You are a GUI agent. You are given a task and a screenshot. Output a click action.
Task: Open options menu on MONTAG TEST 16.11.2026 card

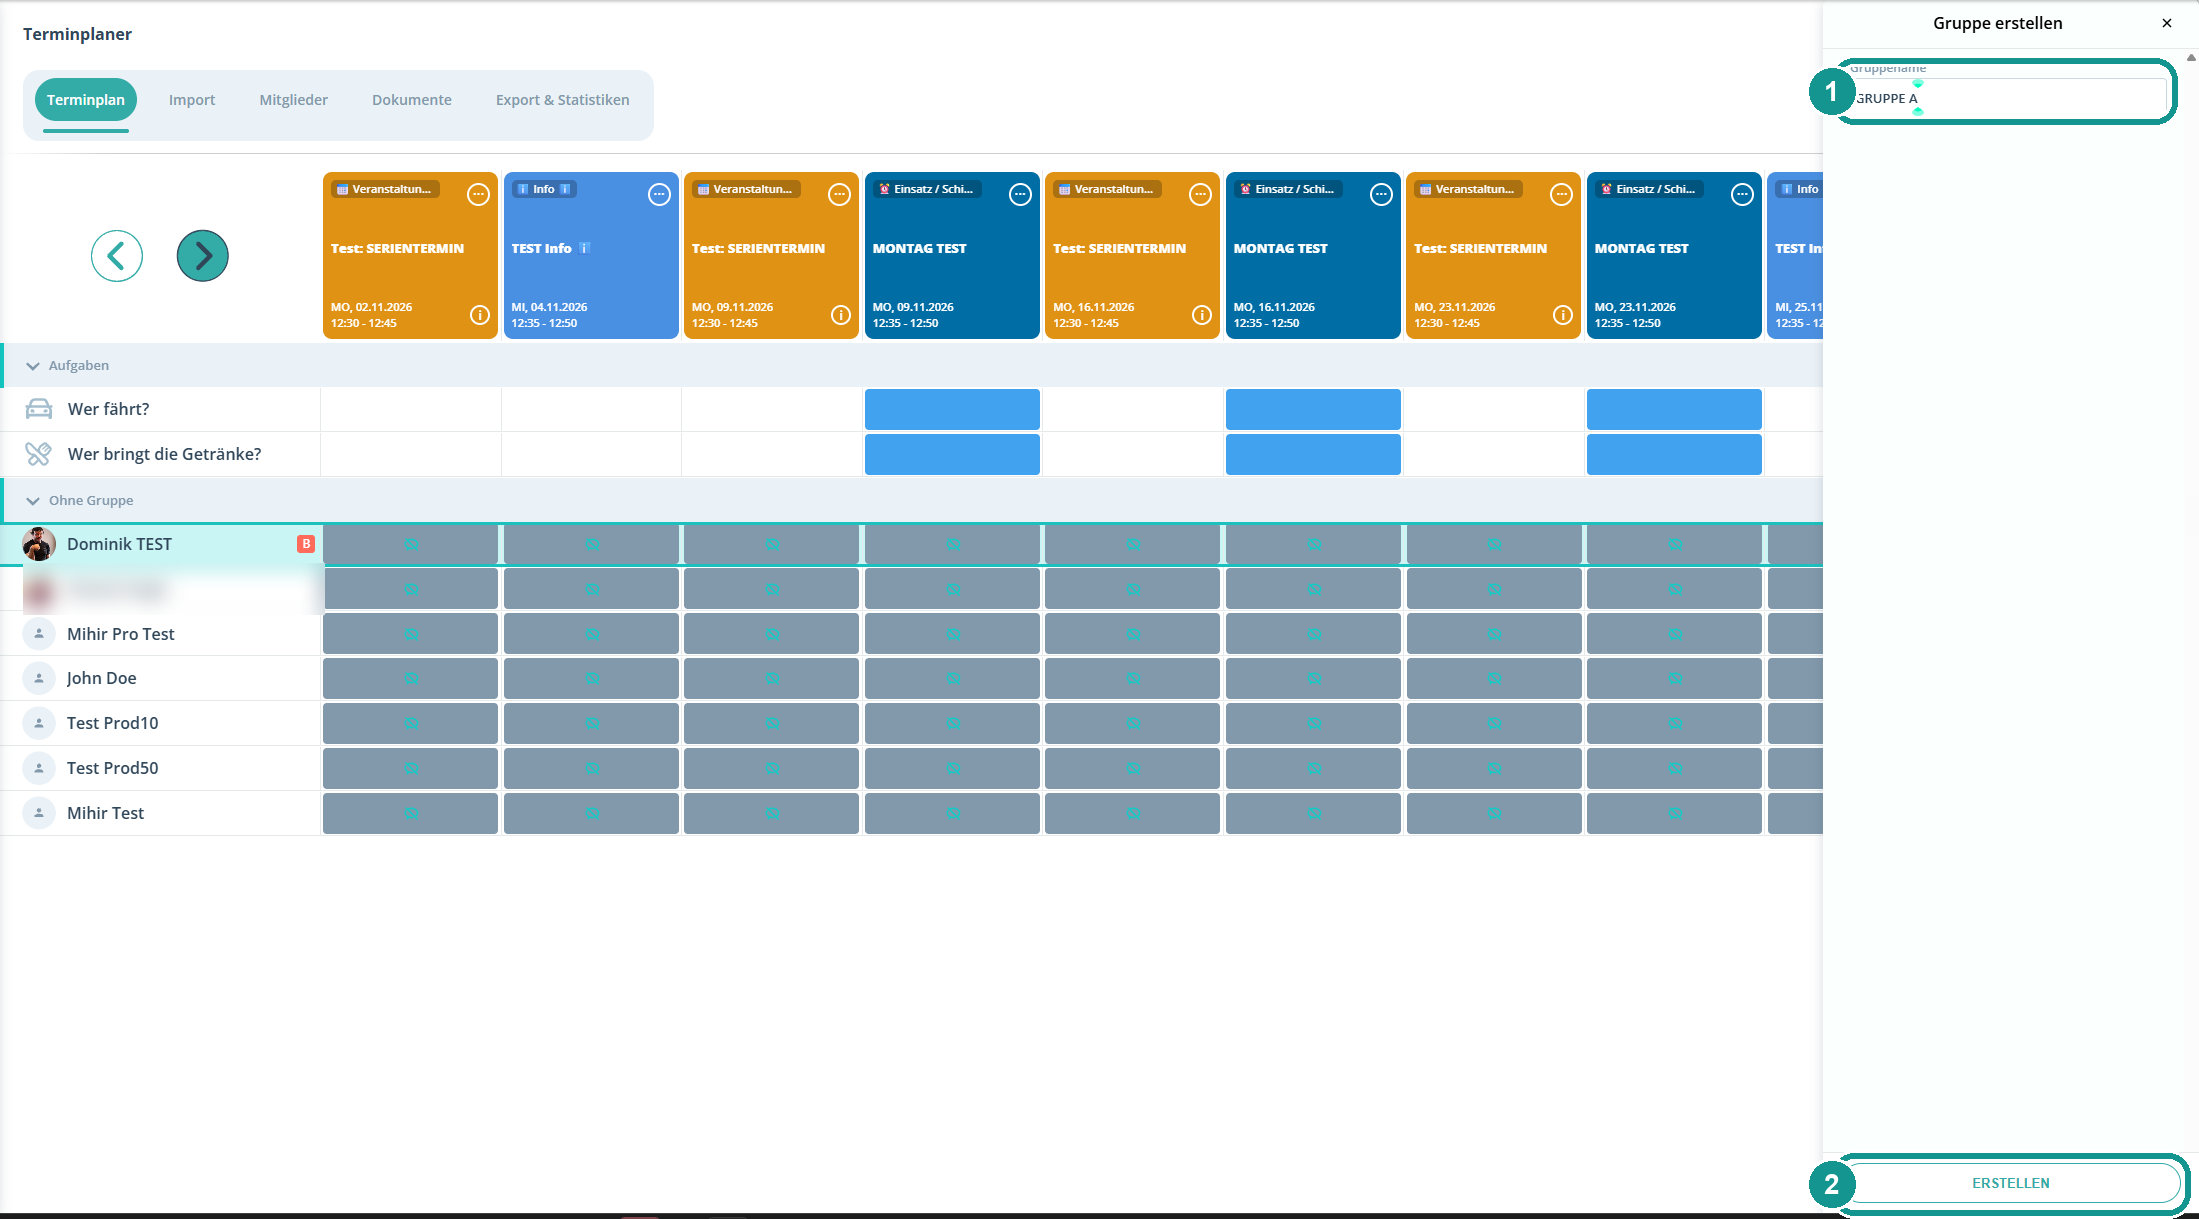pyautogui.click(x=1381, y=195)
